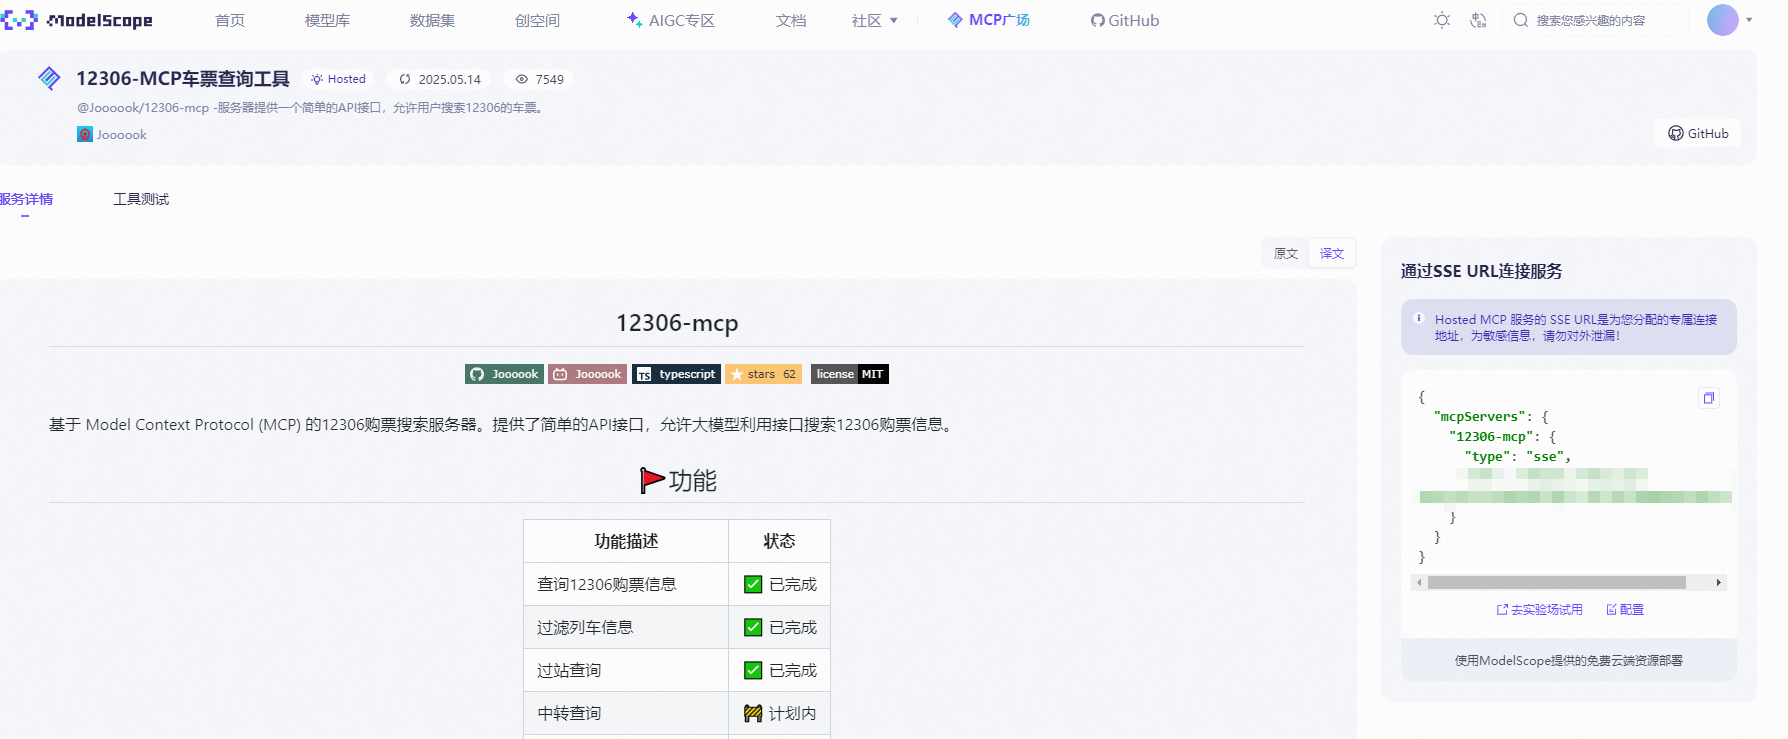1788x739 pixels.
Task: Click the construction icon for 中转查询
Action: pos(753,713)
